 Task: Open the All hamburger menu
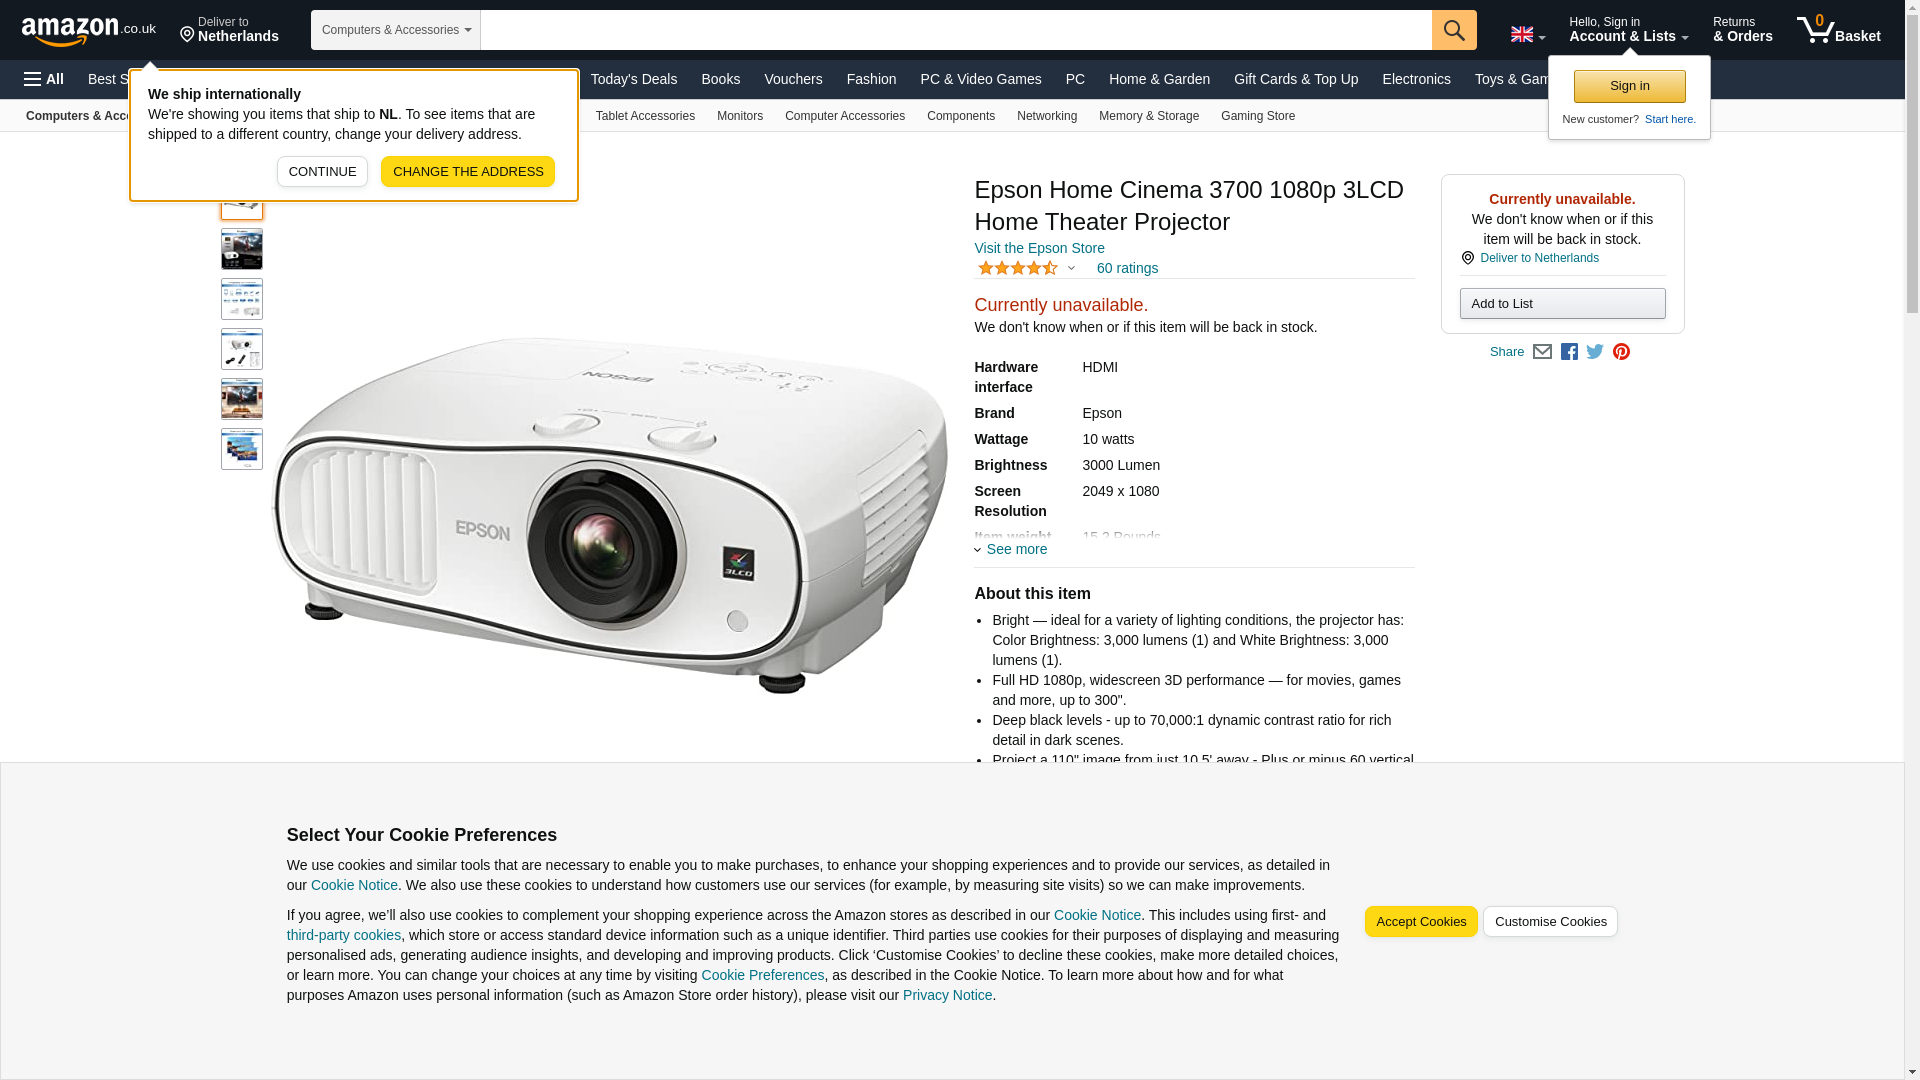pos(44,79)
